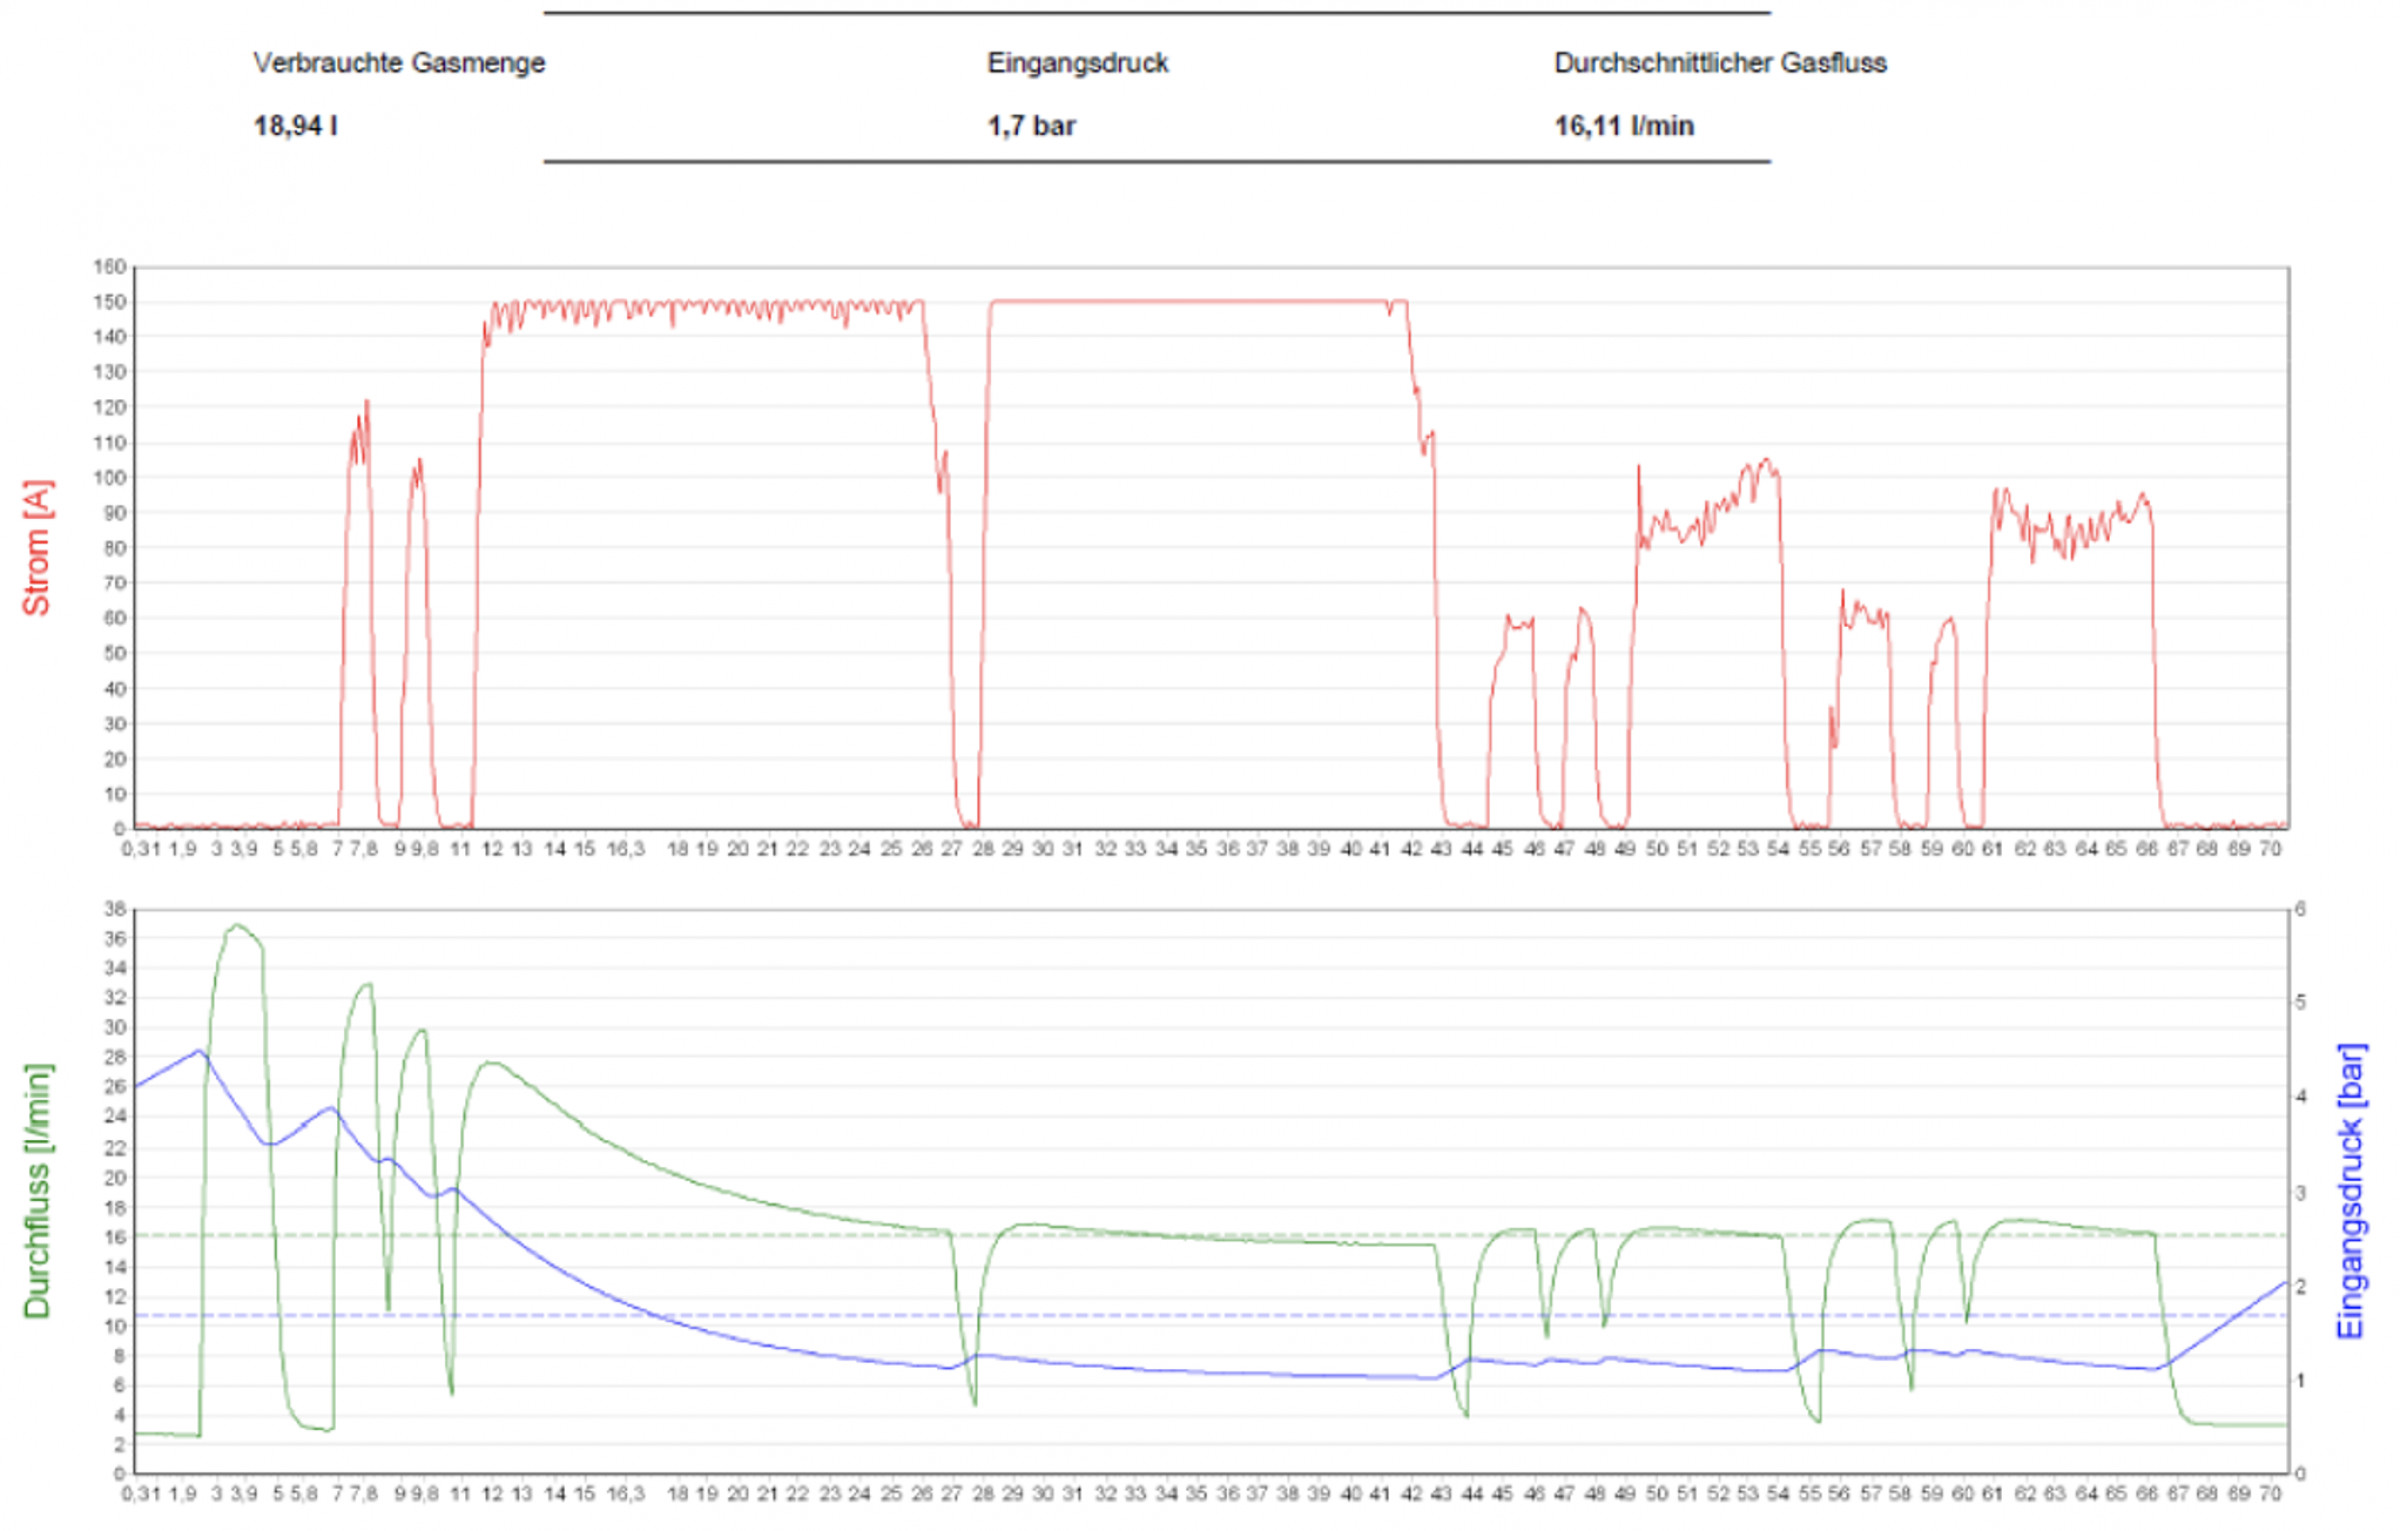This screenshot has width=2400, height=1531.
Task: Select the 1,7 bar pressure value
Action: 1031,126
